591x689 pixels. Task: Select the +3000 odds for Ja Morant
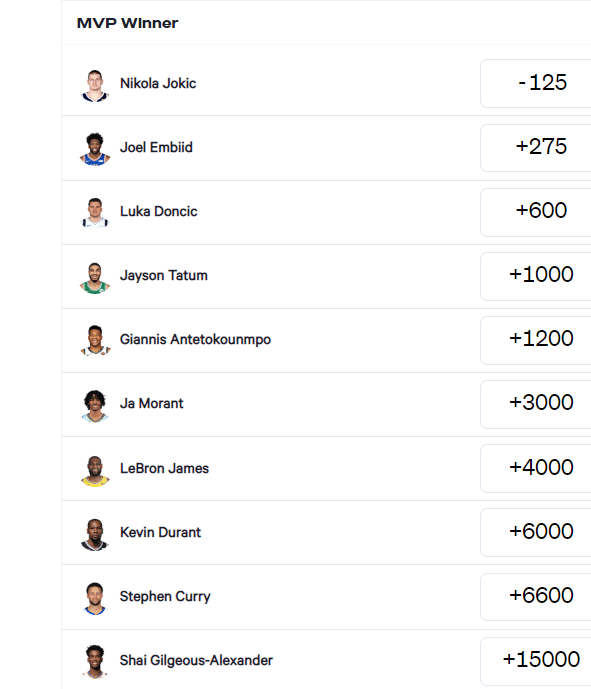tap(536, 404)
